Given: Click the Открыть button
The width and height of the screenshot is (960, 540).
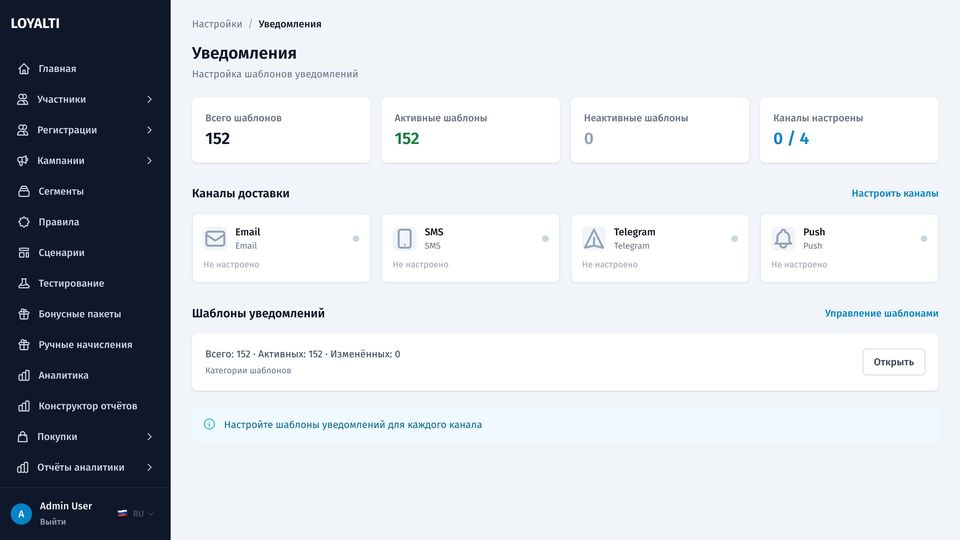Looking at the screenshot, I should click(x=893, y=362).
